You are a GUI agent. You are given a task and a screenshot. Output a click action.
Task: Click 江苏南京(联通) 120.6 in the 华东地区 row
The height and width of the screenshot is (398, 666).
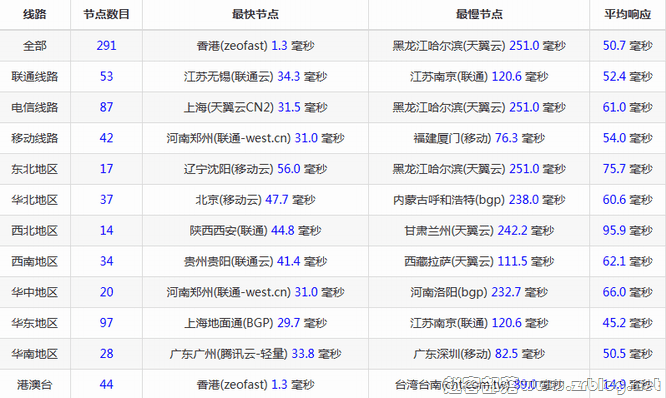pyautogui.click(x=466, y=323)
